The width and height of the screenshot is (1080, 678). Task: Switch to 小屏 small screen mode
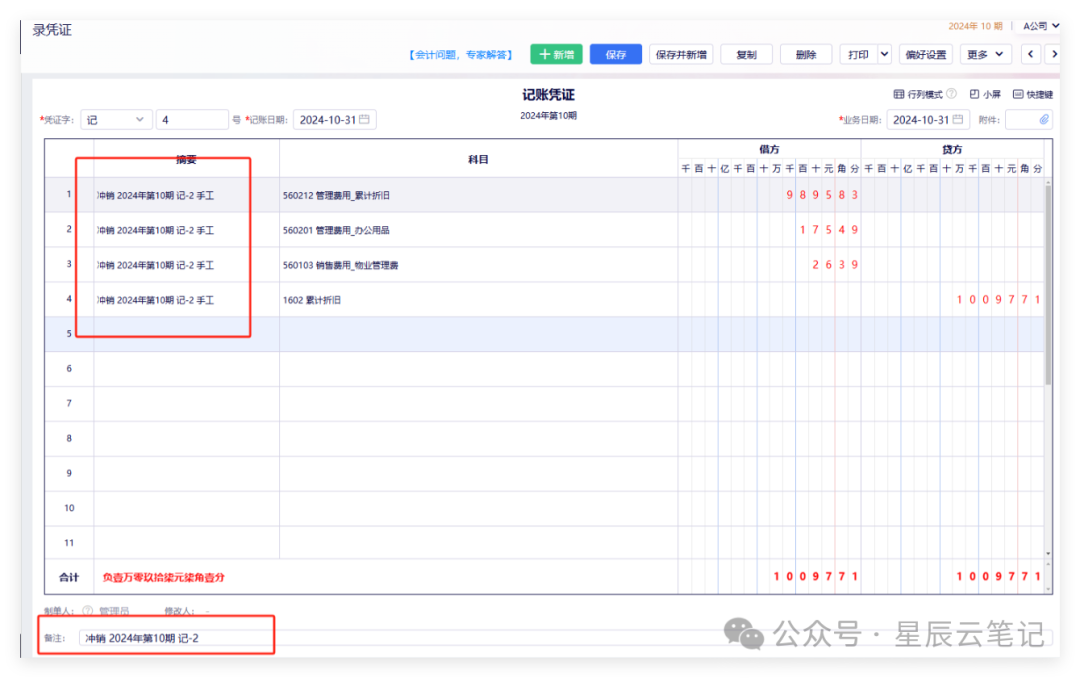coord(985,94)
